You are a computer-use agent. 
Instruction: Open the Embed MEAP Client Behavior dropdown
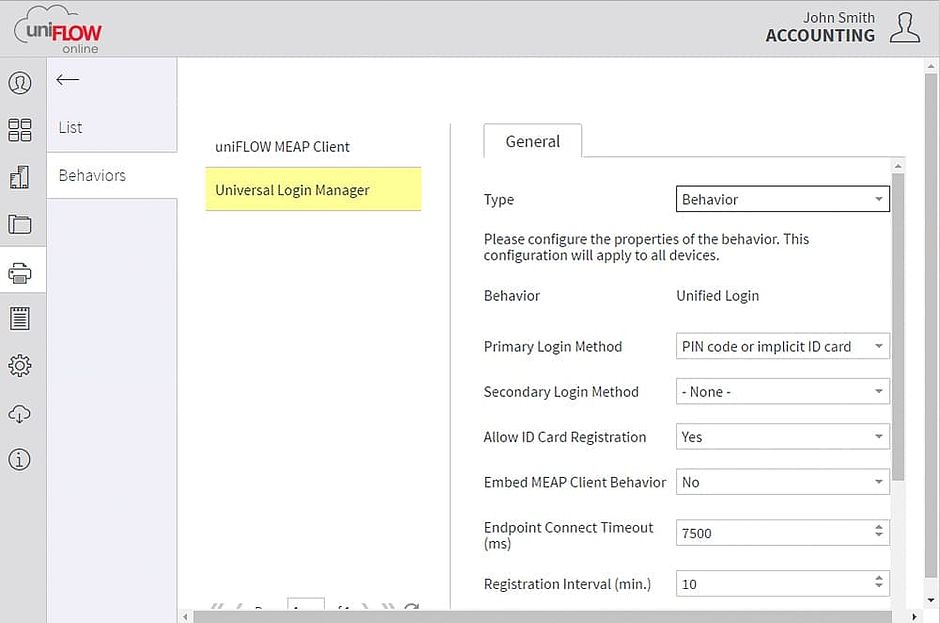coord(782,482)
